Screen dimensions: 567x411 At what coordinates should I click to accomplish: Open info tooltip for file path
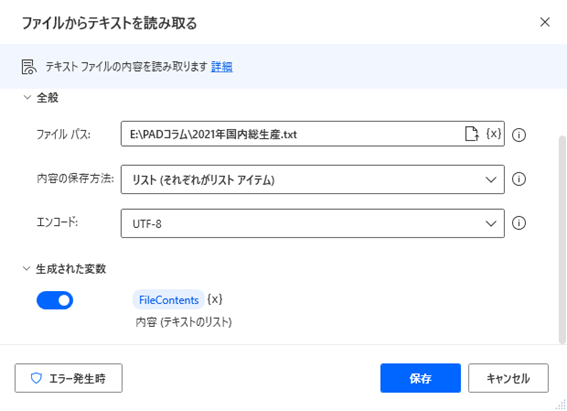click(519, 135)
